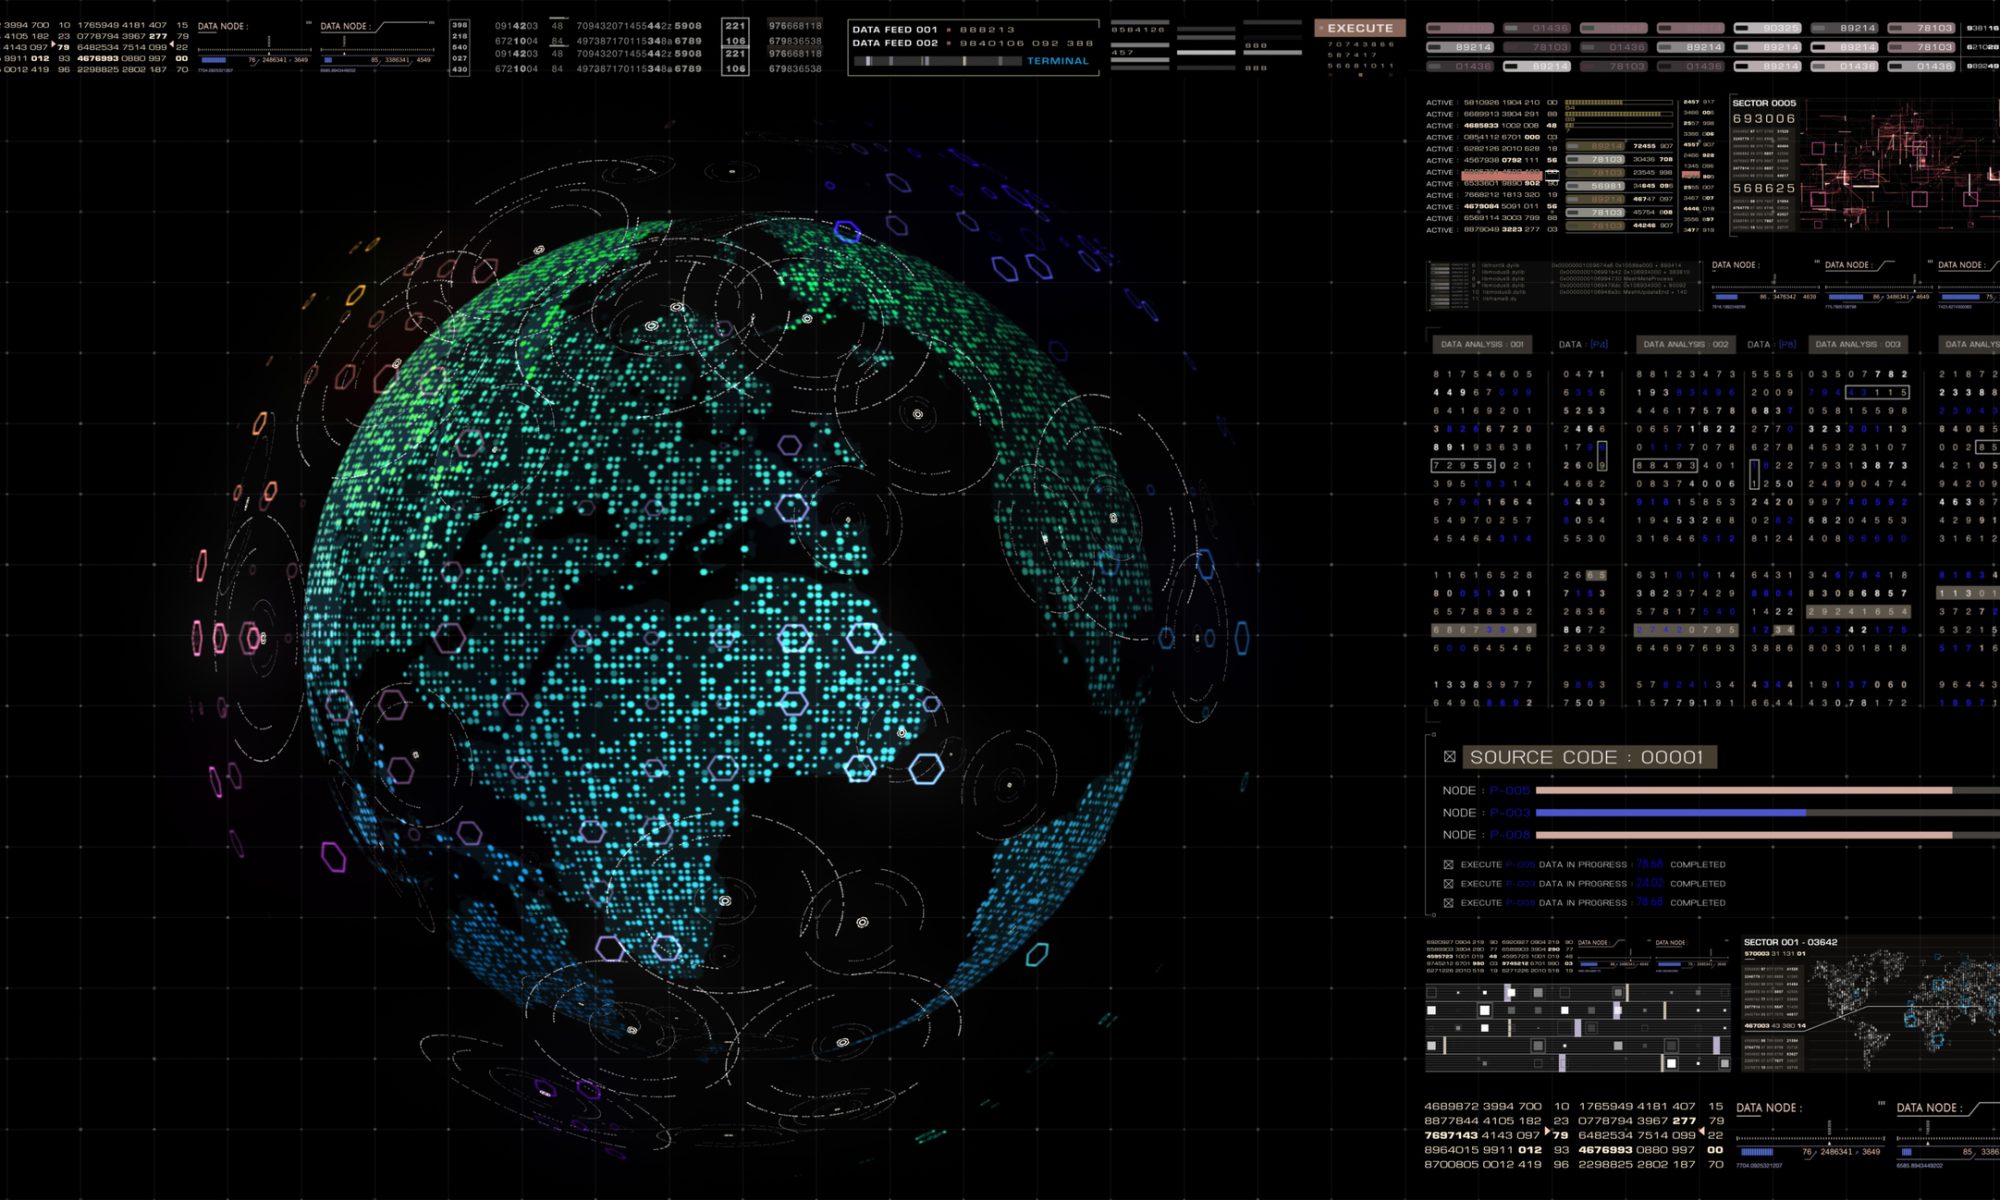The width and height of the screenshot is (2000, 1200).
Task: Click the SECTOR 0005 heading
Action: point(1763,103)
